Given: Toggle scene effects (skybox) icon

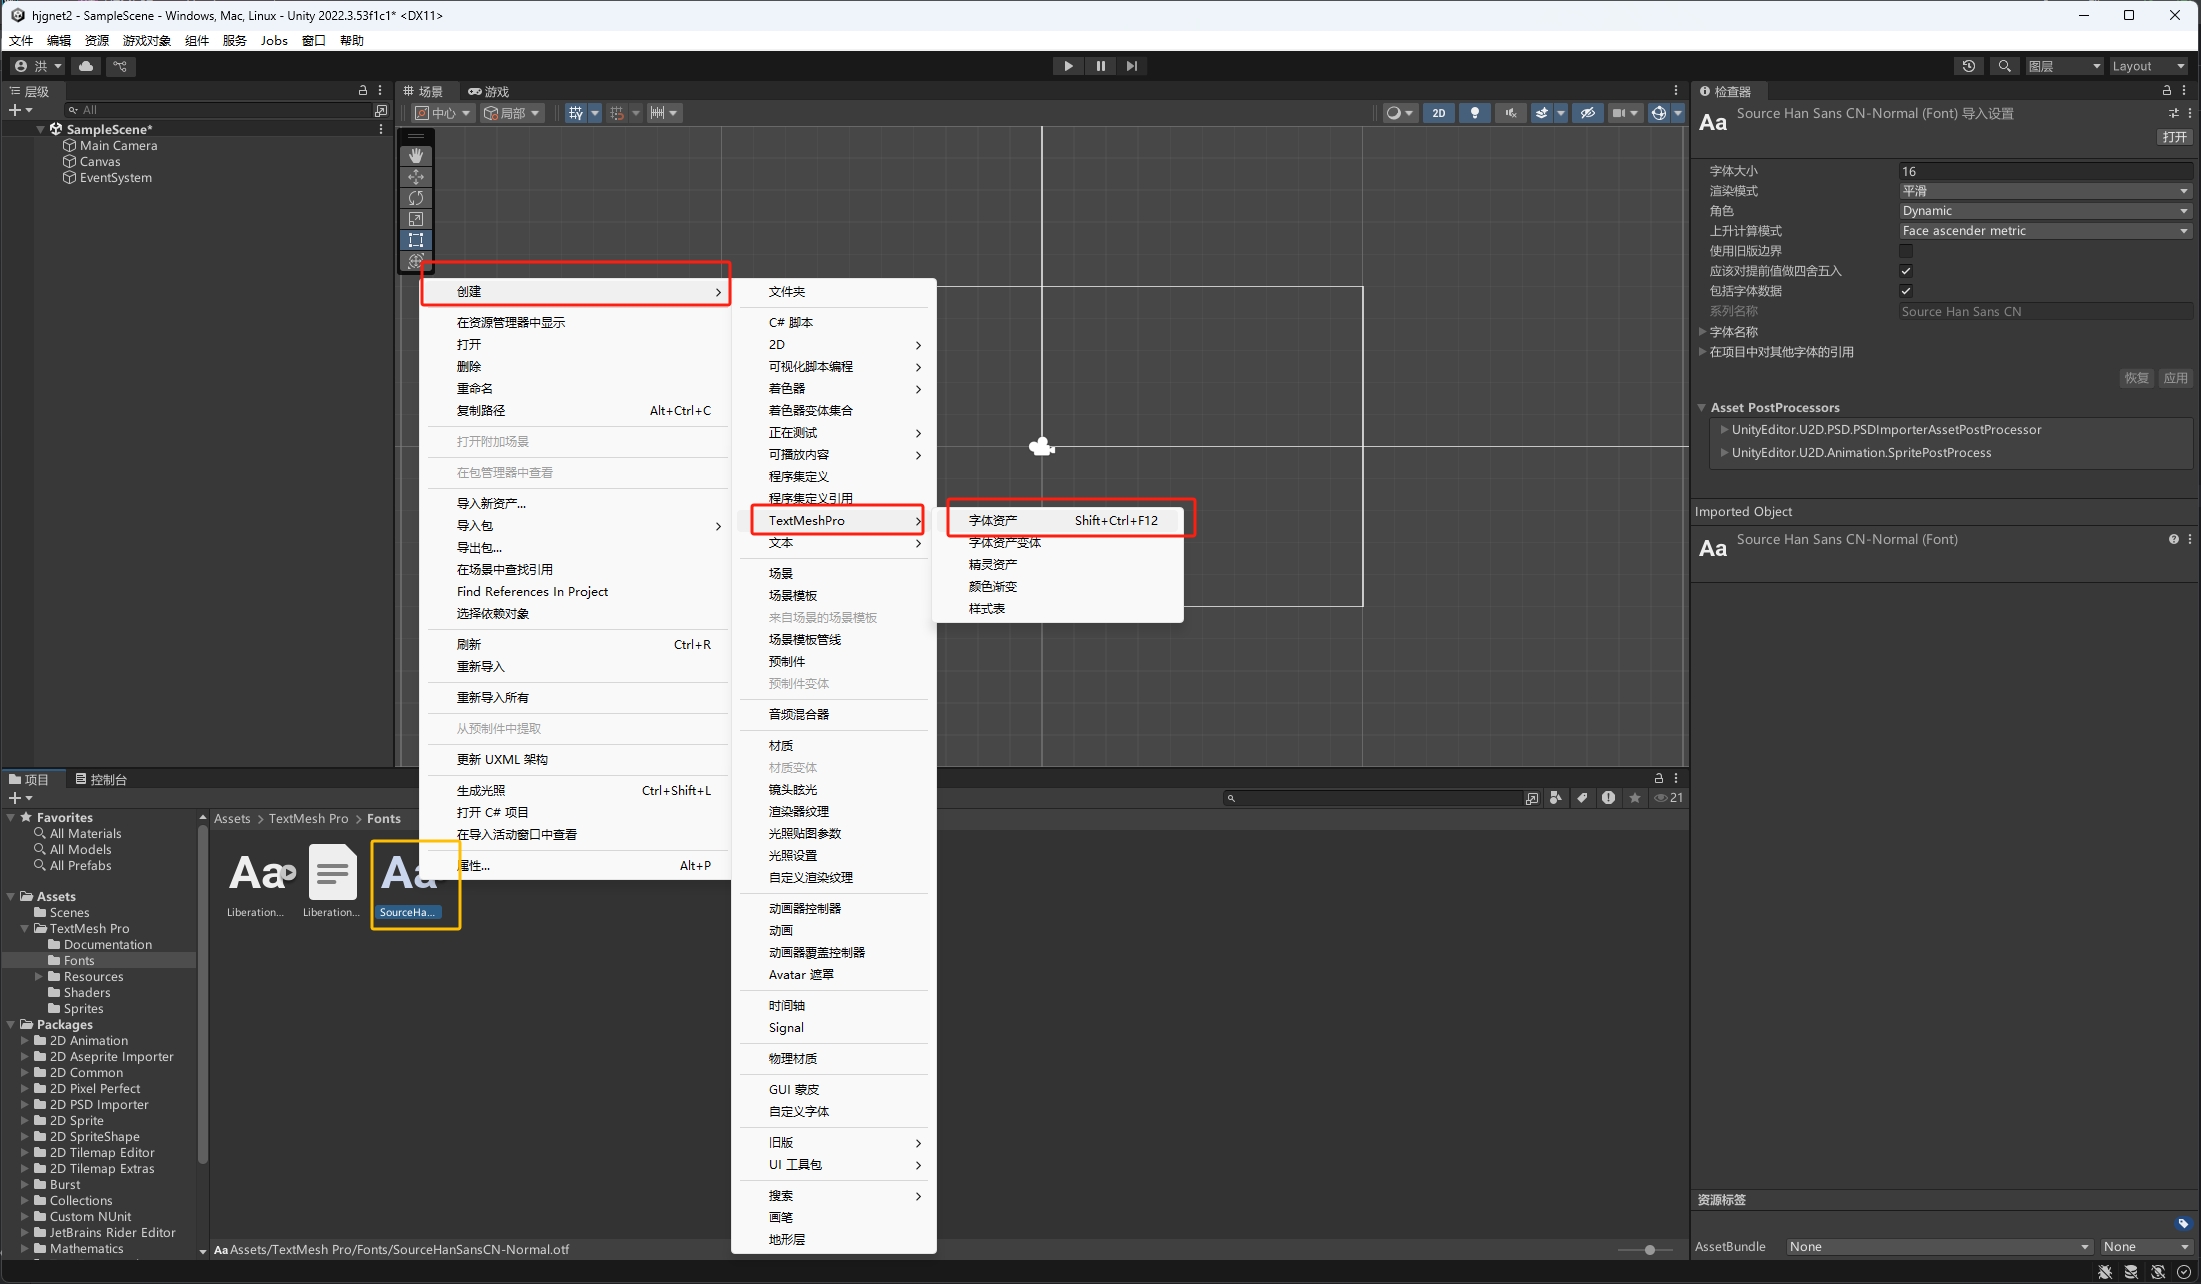Looking at the screenshot, I should pos(1542,113).
